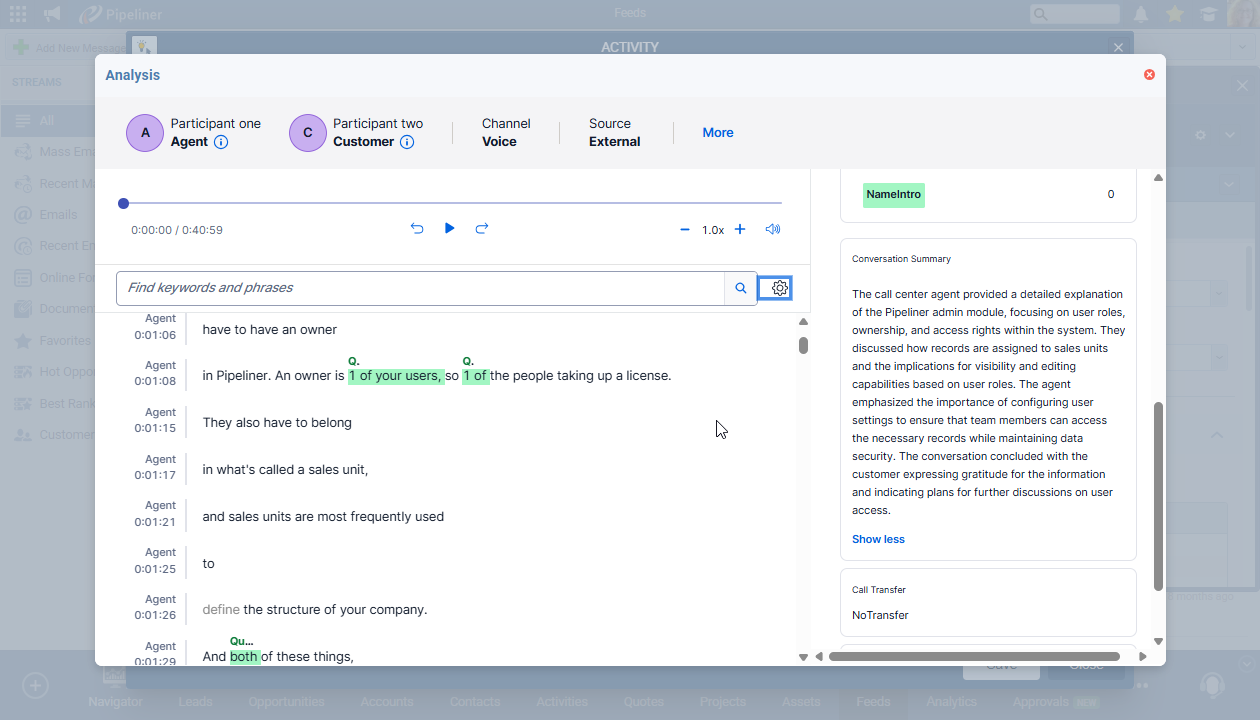The height and width of the screenshot is (720, 1260).
Task: Click the highlighted word "both"
Action: pyautogui.click(x=244, y=657)
